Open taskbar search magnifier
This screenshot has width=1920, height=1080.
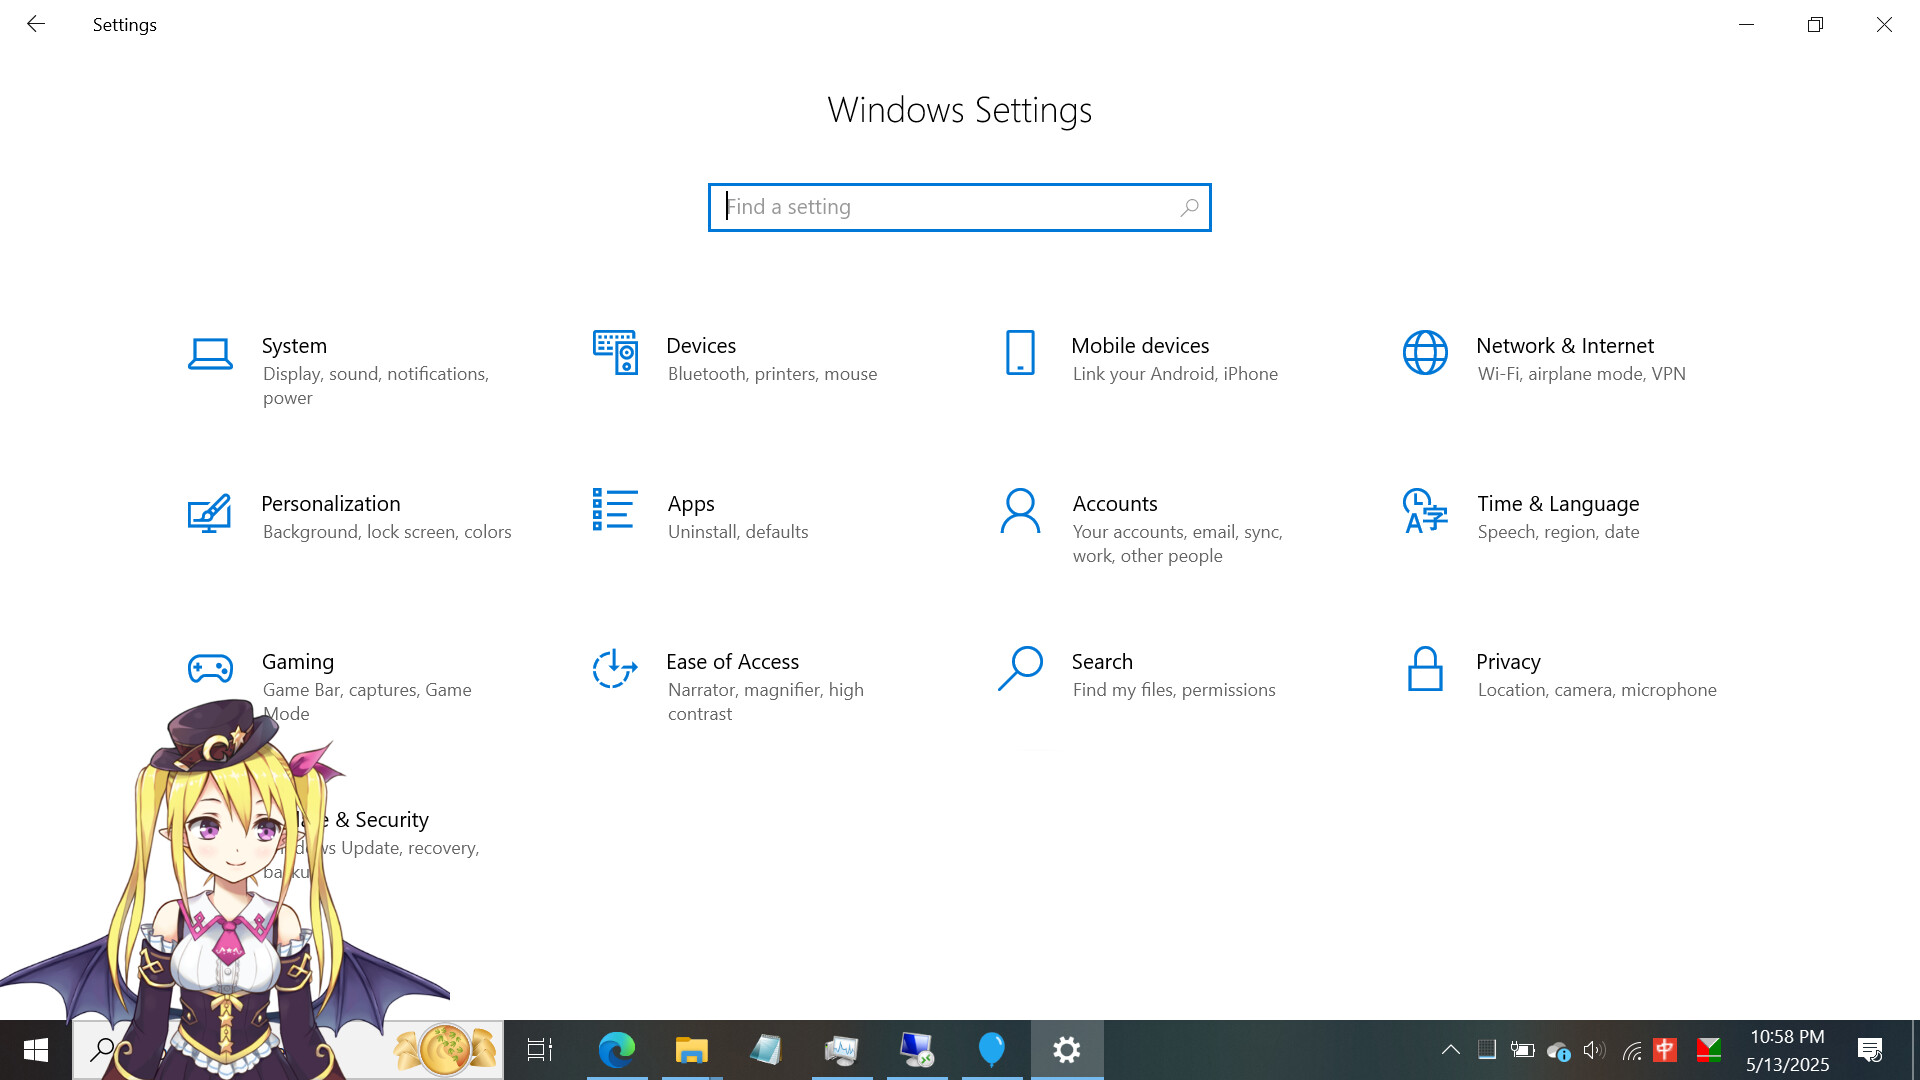[x=102, y=1050]
